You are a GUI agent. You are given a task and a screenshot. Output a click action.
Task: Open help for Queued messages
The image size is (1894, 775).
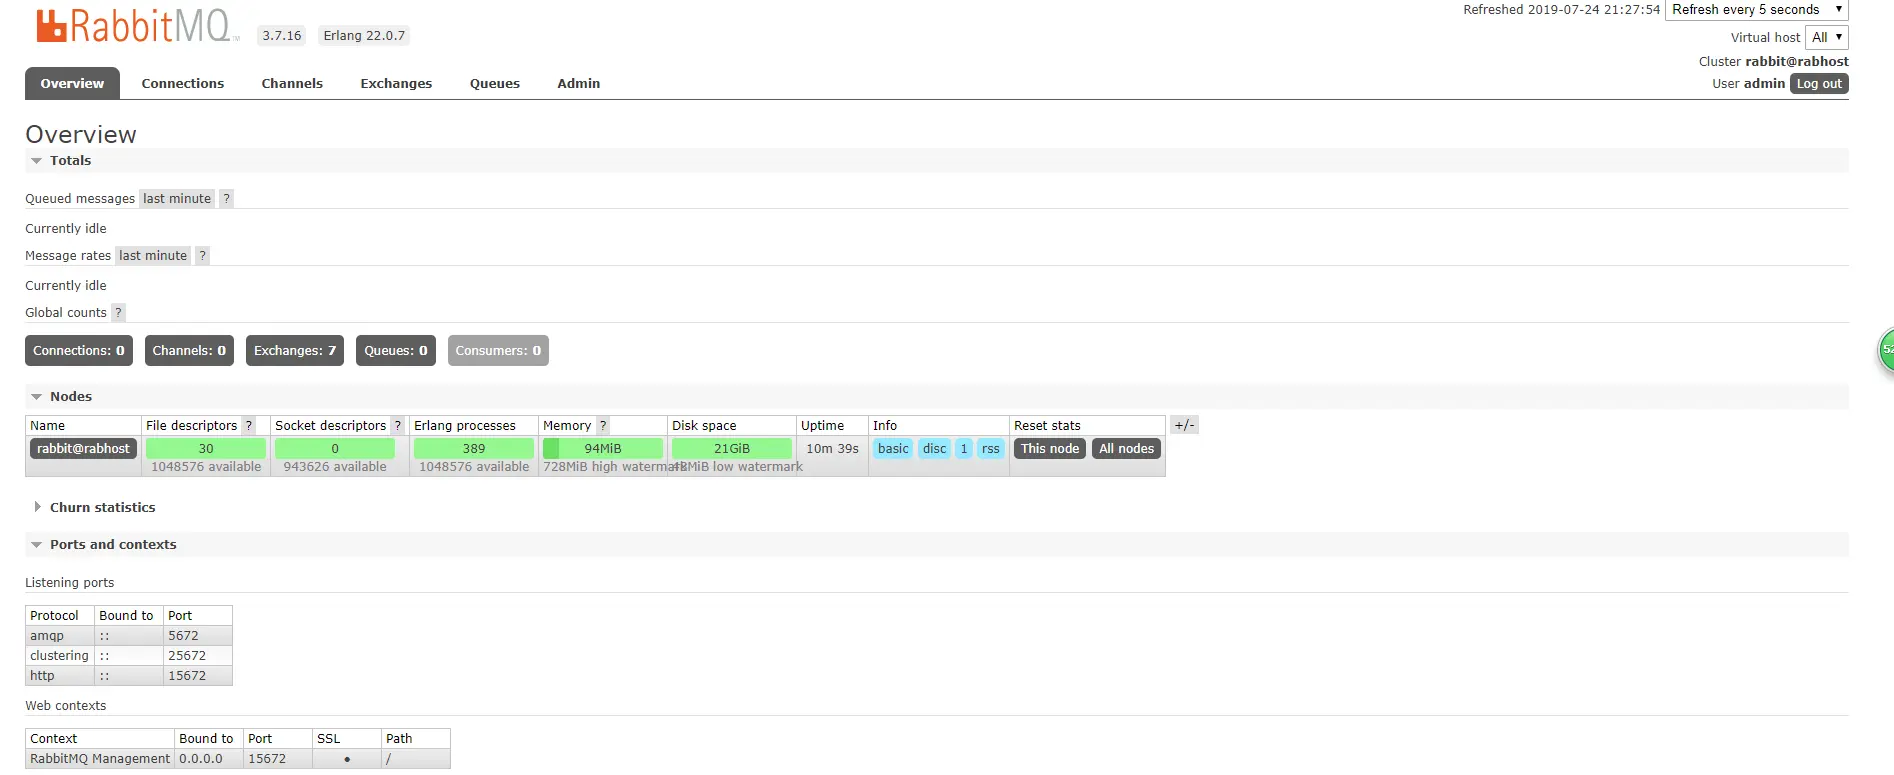227,198
